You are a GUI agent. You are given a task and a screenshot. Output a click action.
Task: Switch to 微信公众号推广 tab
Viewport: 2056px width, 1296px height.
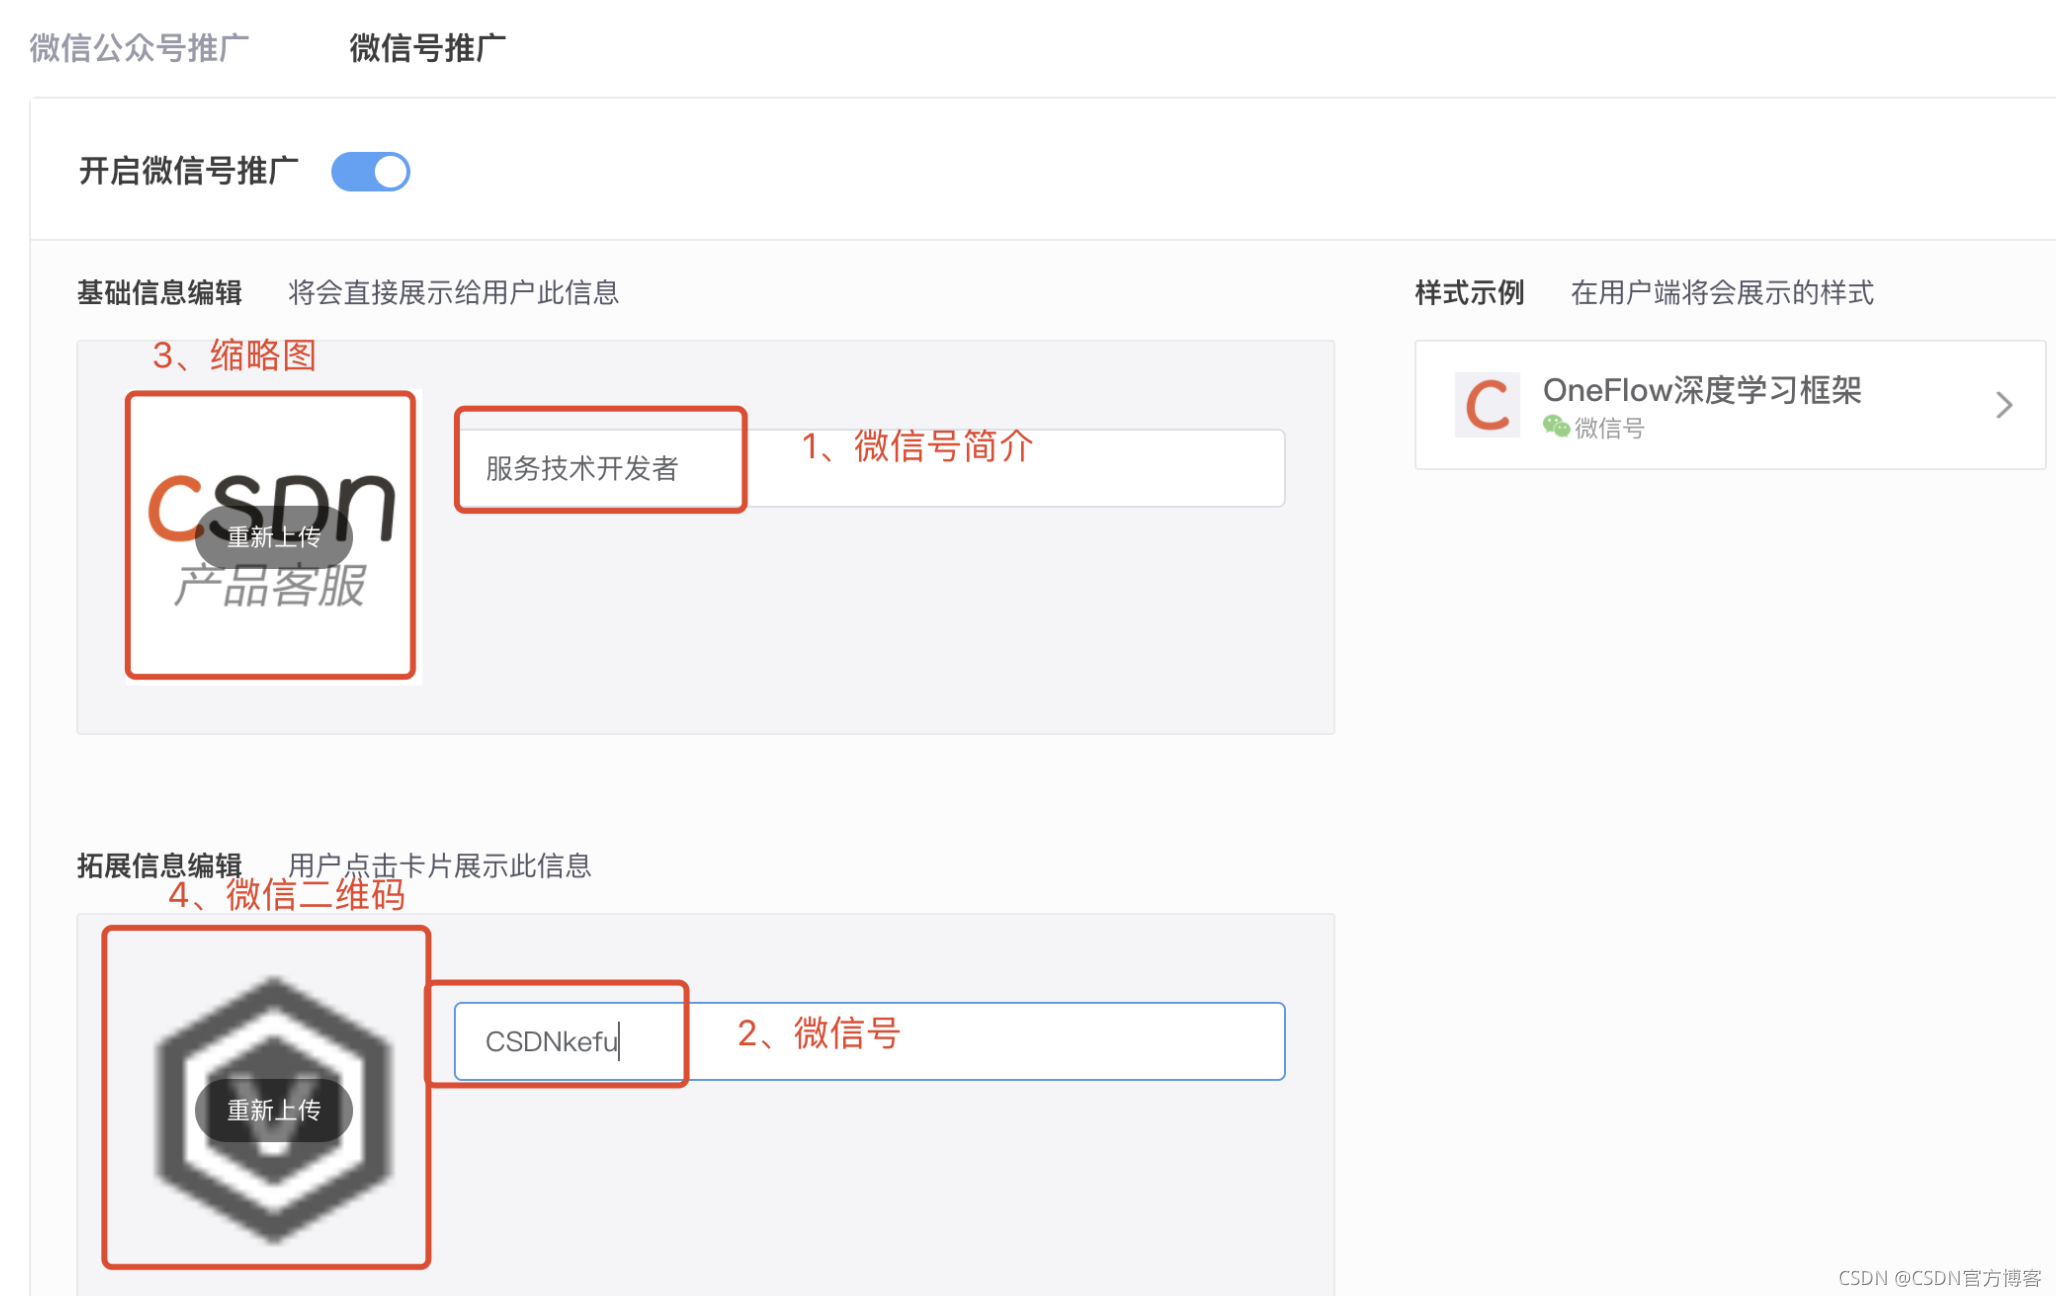139,47
